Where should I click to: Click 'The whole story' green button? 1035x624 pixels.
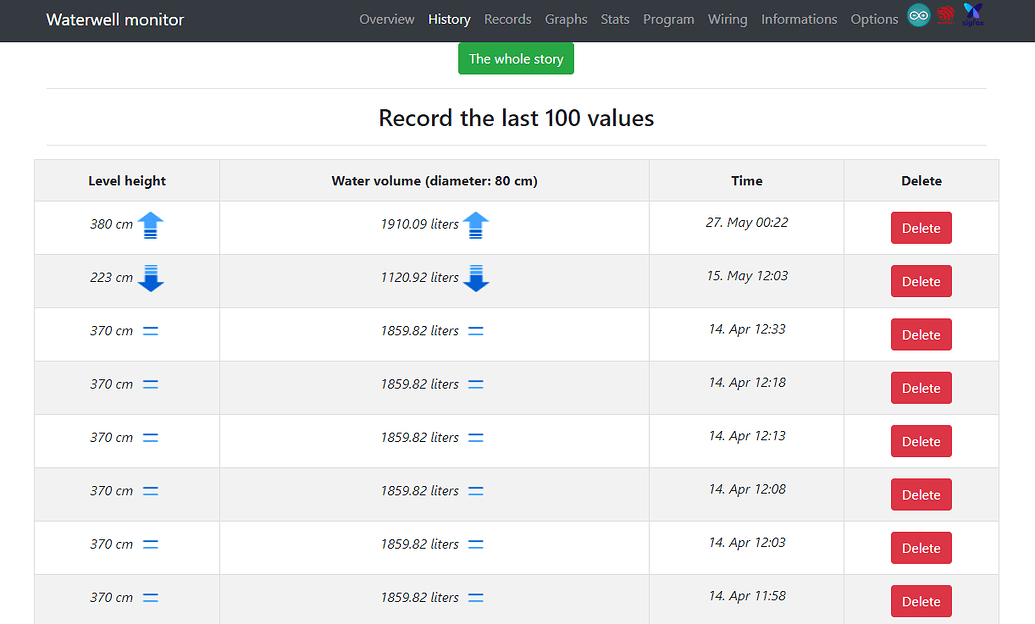(516, 58)
